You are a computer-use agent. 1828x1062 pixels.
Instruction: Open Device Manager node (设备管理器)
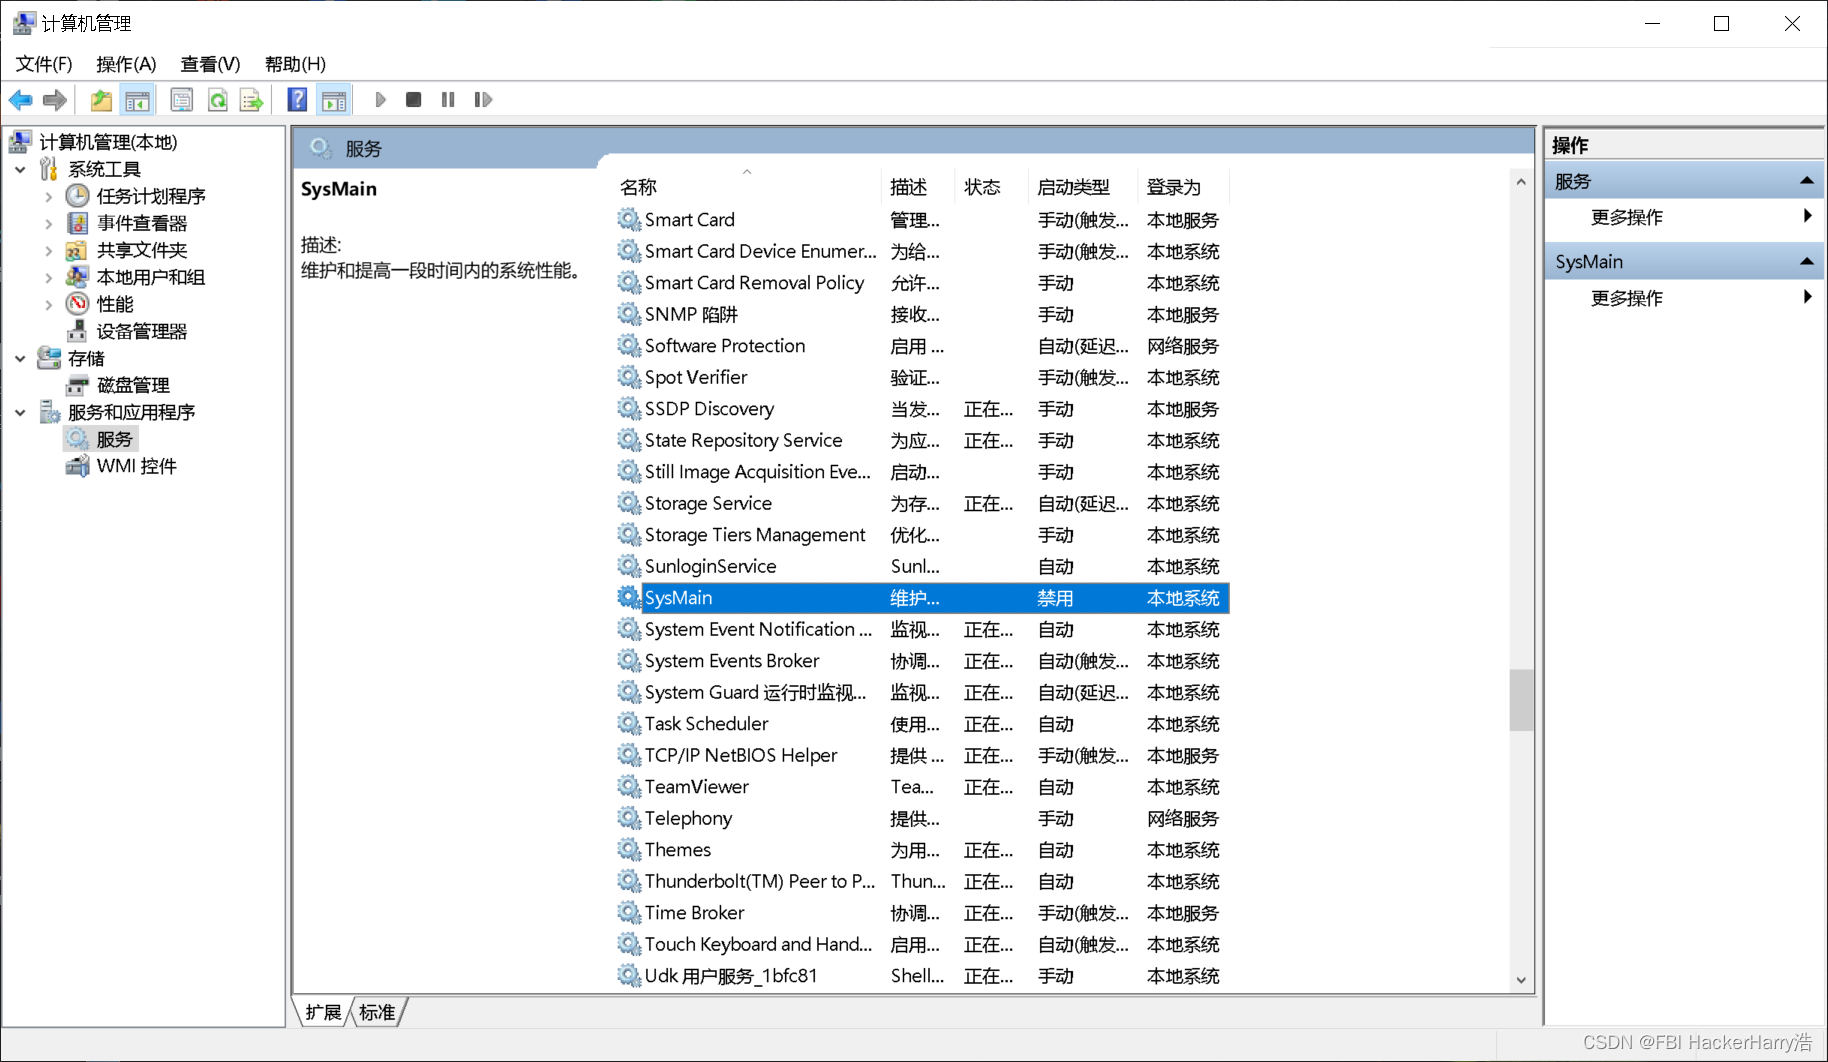(142, 331)
